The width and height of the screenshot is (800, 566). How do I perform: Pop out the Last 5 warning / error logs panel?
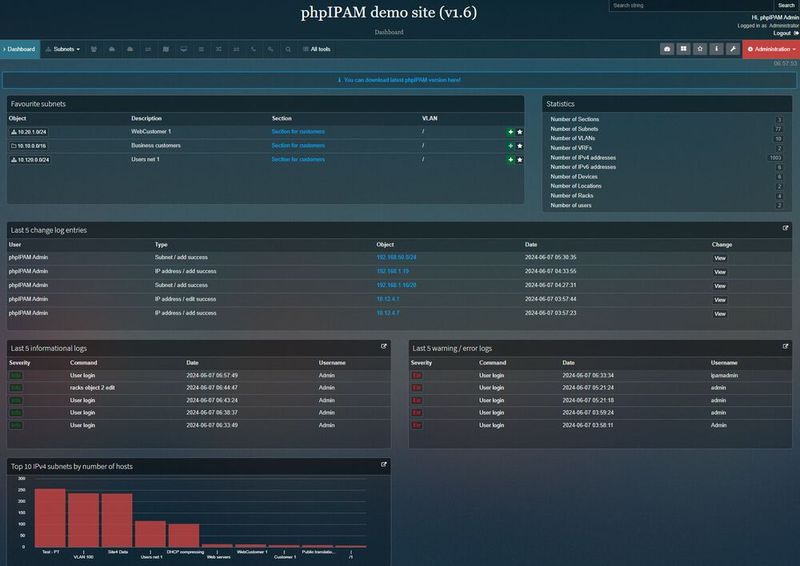coord(785,347)
